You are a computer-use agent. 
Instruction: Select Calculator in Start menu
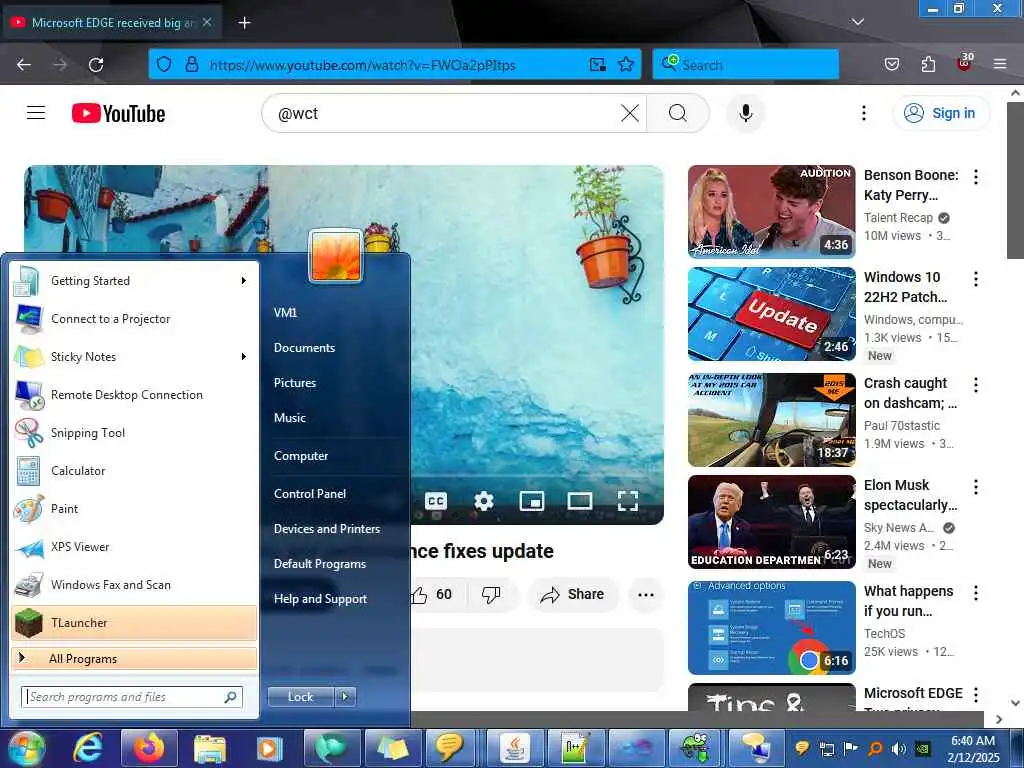click(135, 471)
